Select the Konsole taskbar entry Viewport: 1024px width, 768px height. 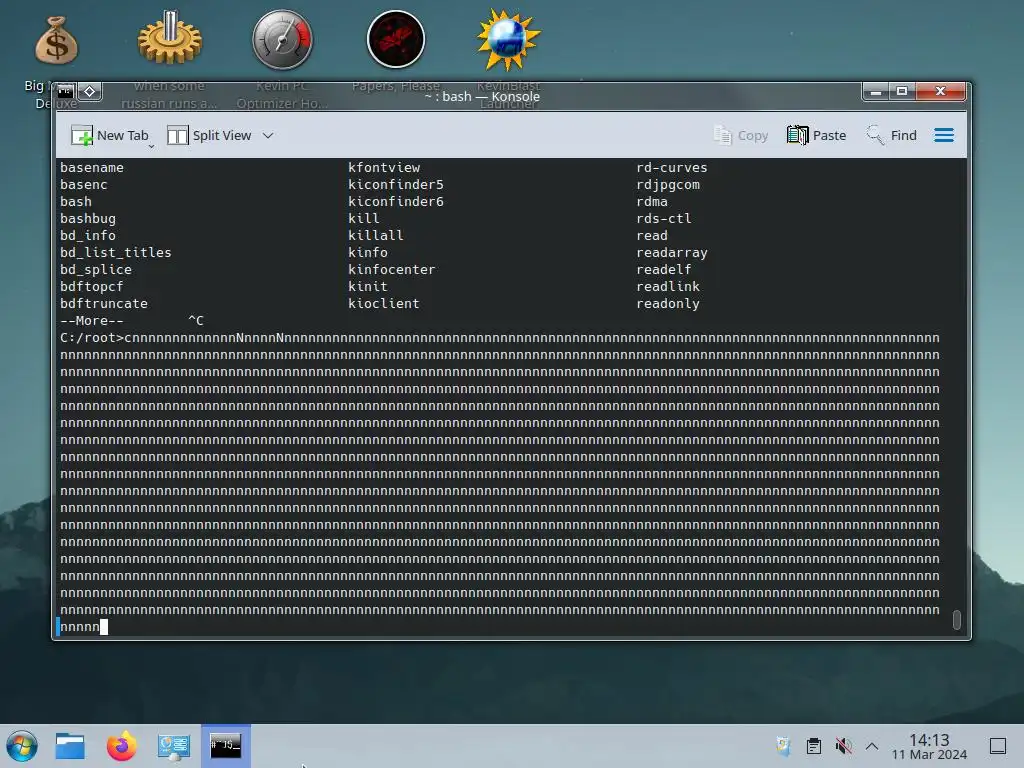point(226,746)
